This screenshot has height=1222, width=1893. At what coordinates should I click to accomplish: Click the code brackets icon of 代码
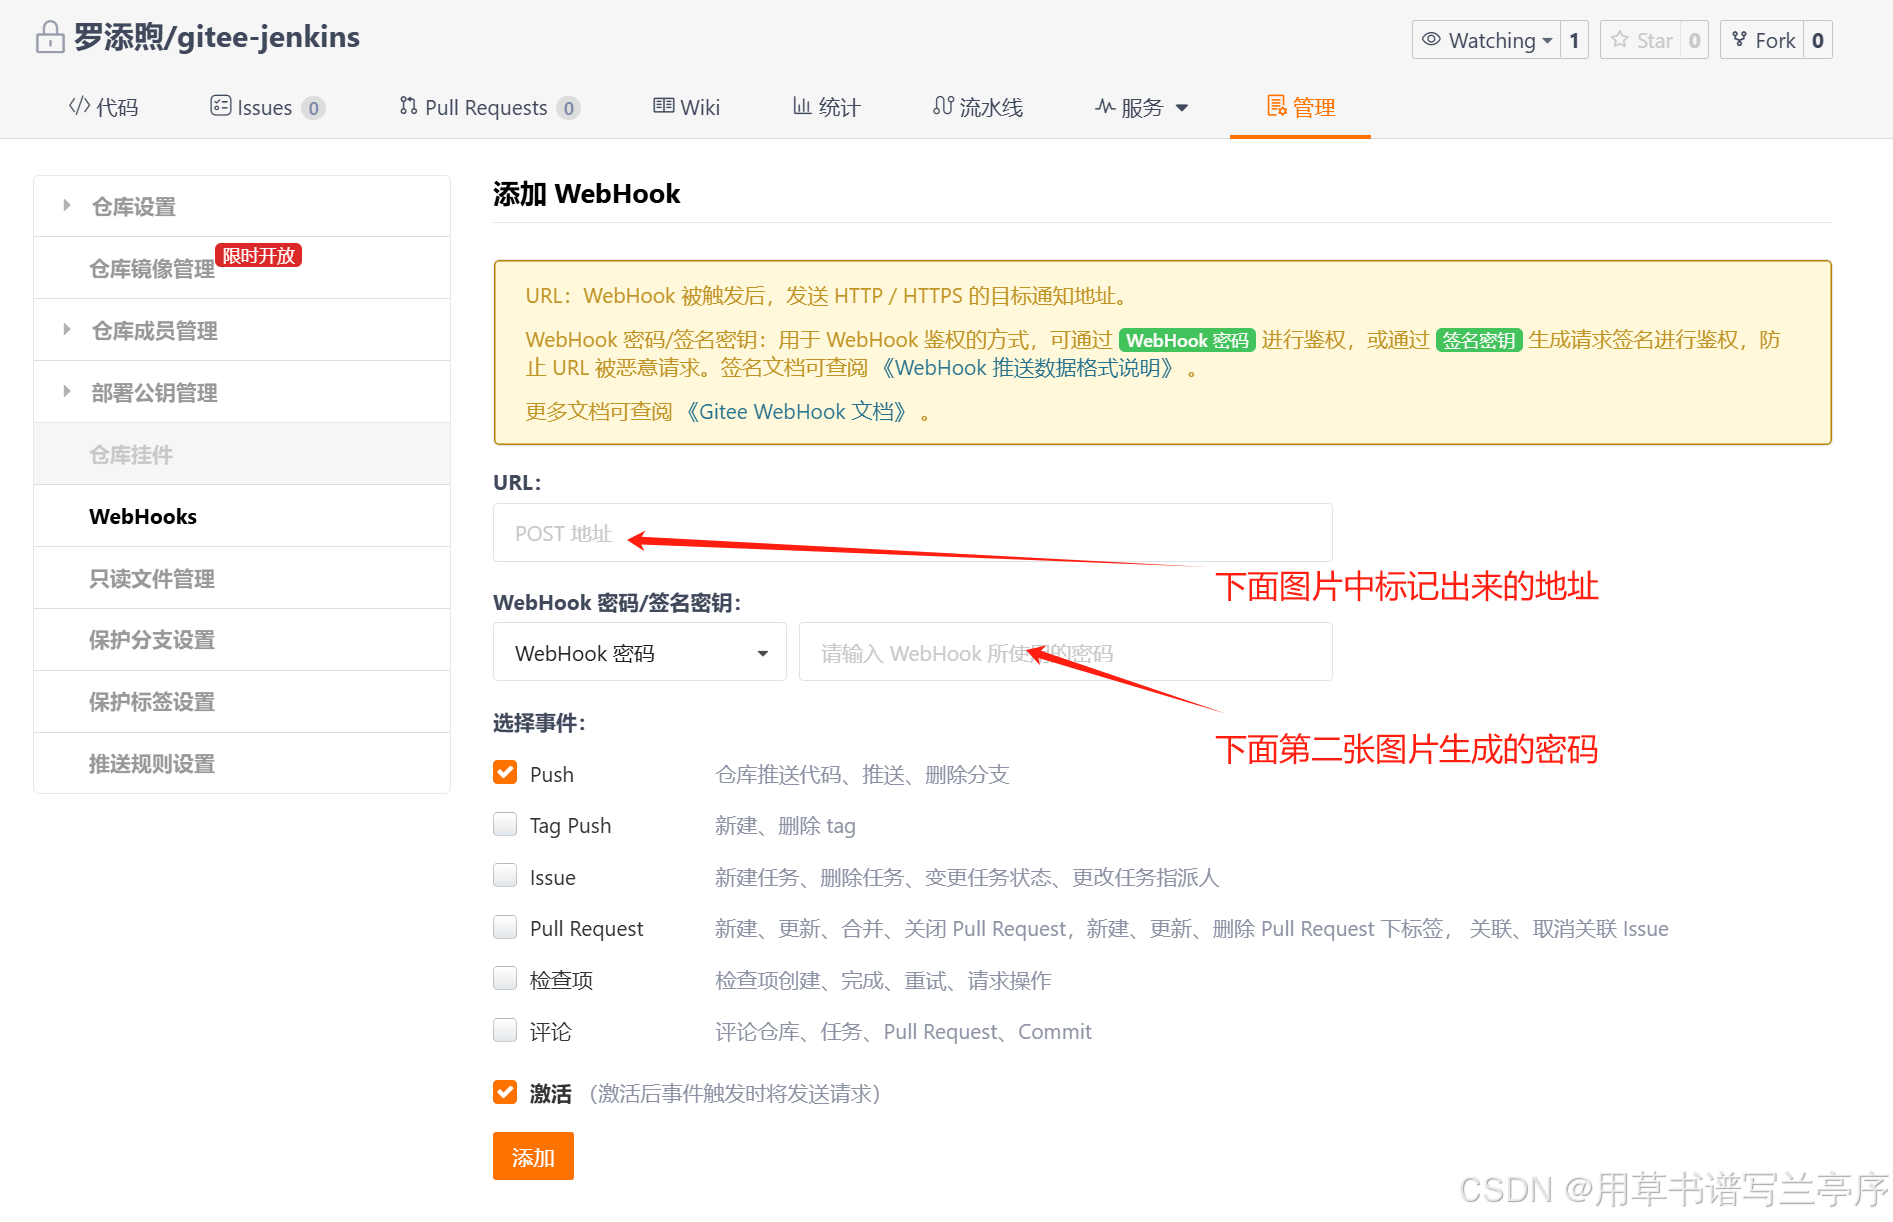[79, 106]
